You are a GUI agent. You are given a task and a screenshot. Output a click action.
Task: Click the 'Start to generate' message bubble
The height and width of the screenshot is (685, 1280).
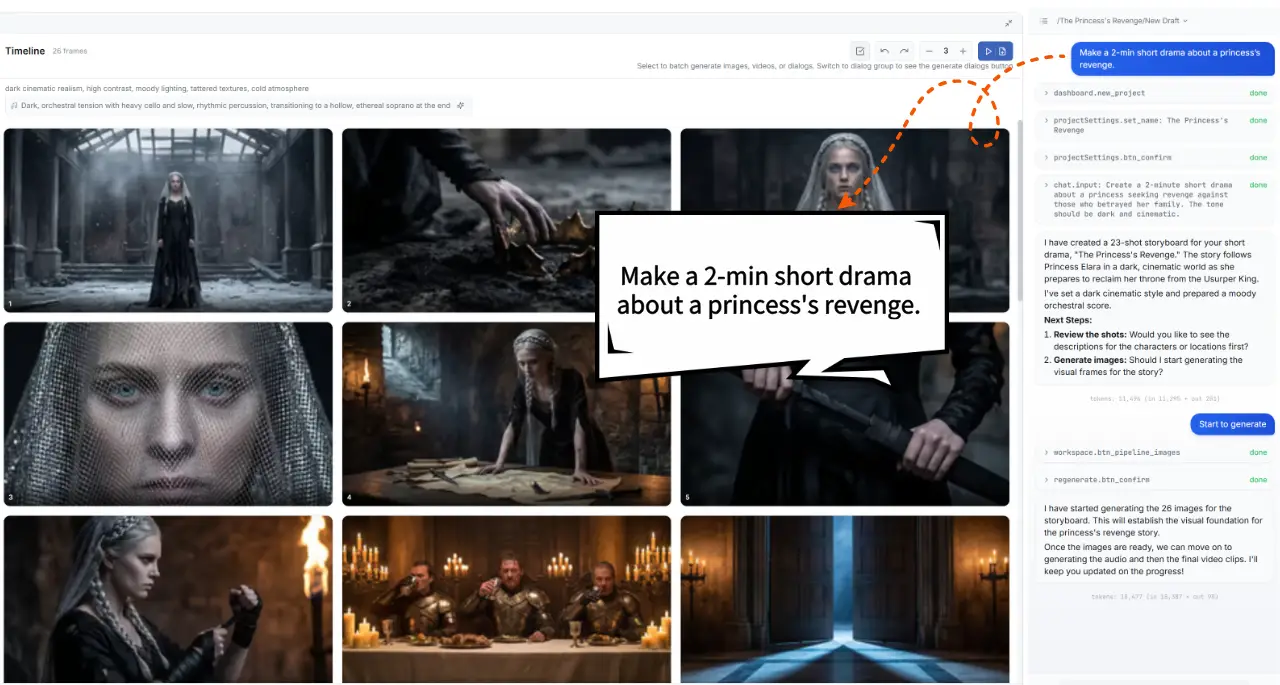pos(1232,424)
